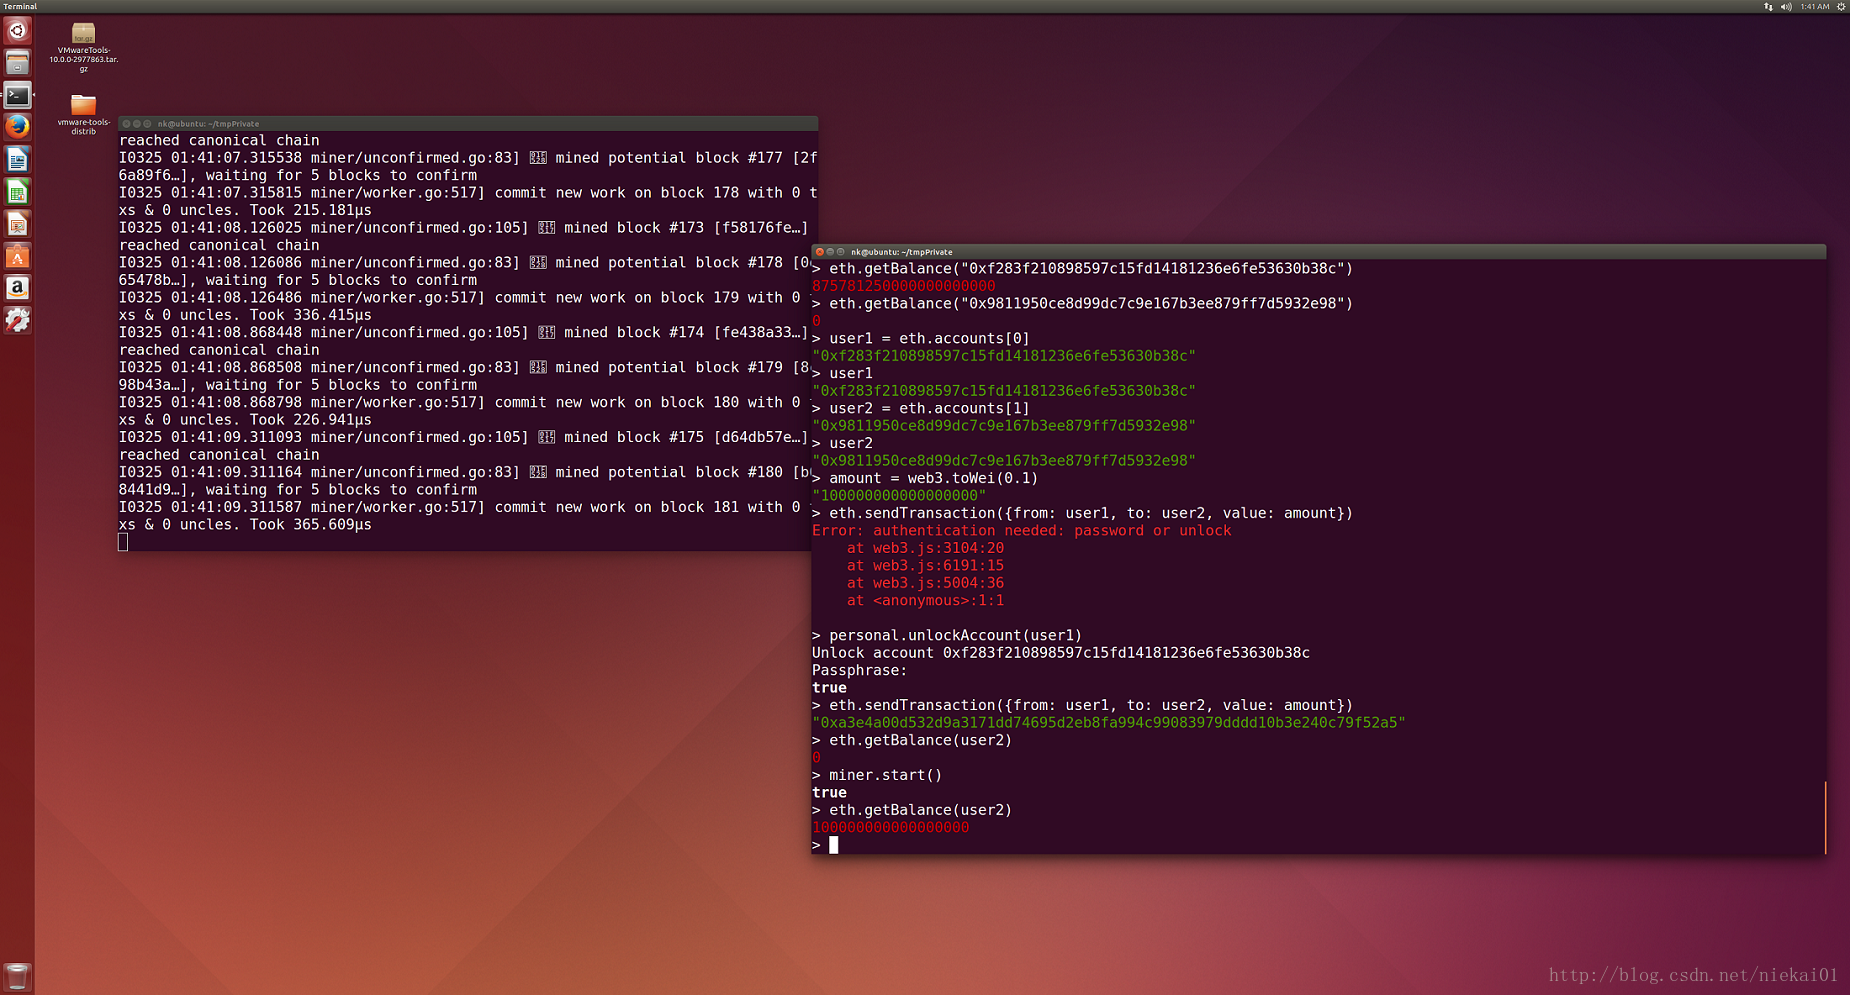Click the authentication needed error line

click(1021, 530)
